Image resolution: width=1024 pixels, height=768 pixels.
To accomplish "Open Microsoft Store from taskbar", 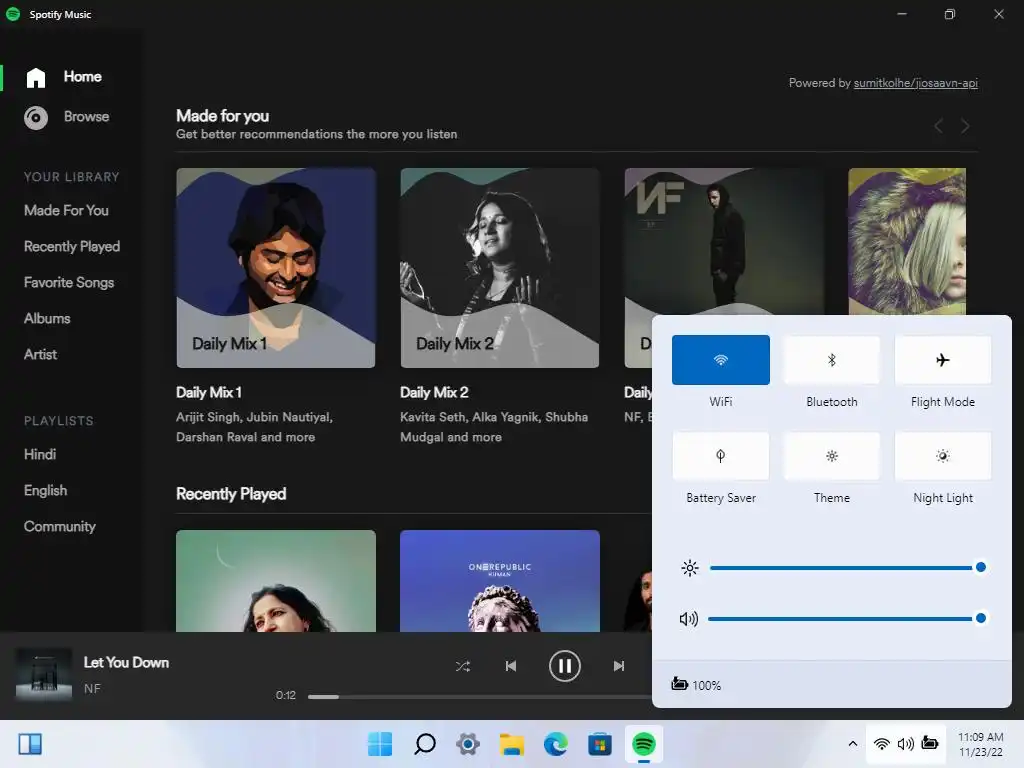I will click(x=600, y=744).
